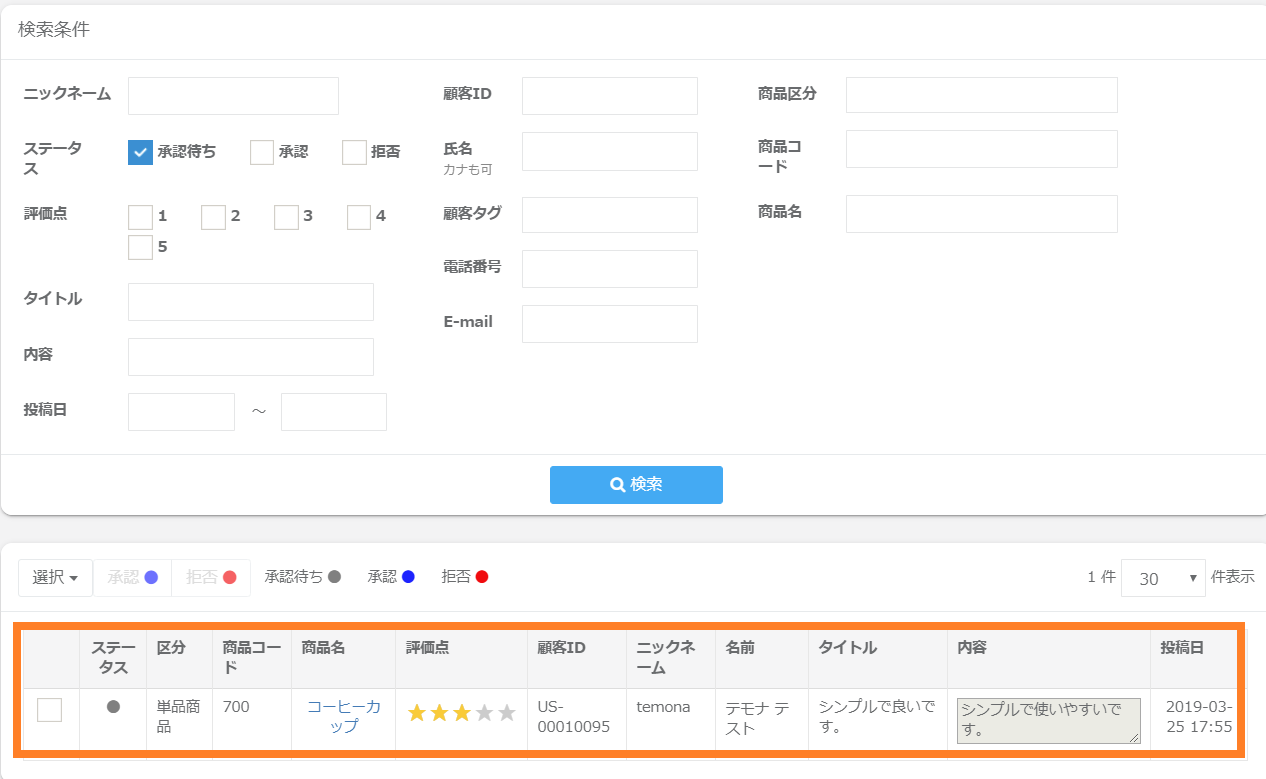Select the review row checkbox

49,710
